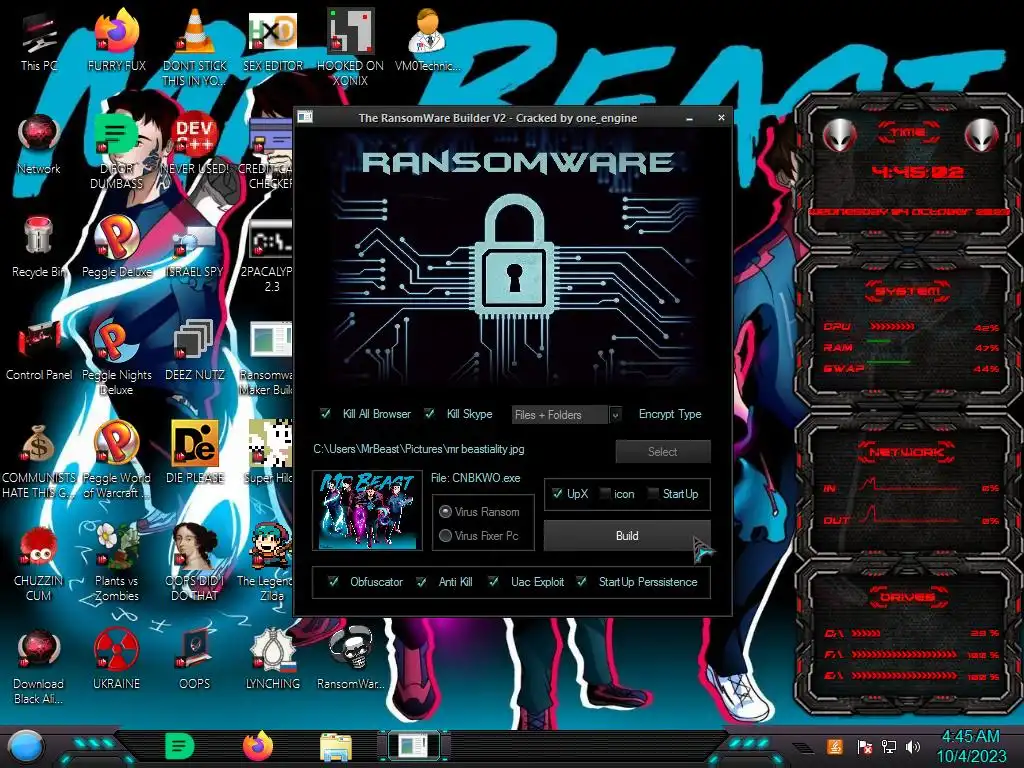Select the UKRAINE radiation symbol icon
The image size is (1024, 768).
pyautogui.click(x=116, y=660)
